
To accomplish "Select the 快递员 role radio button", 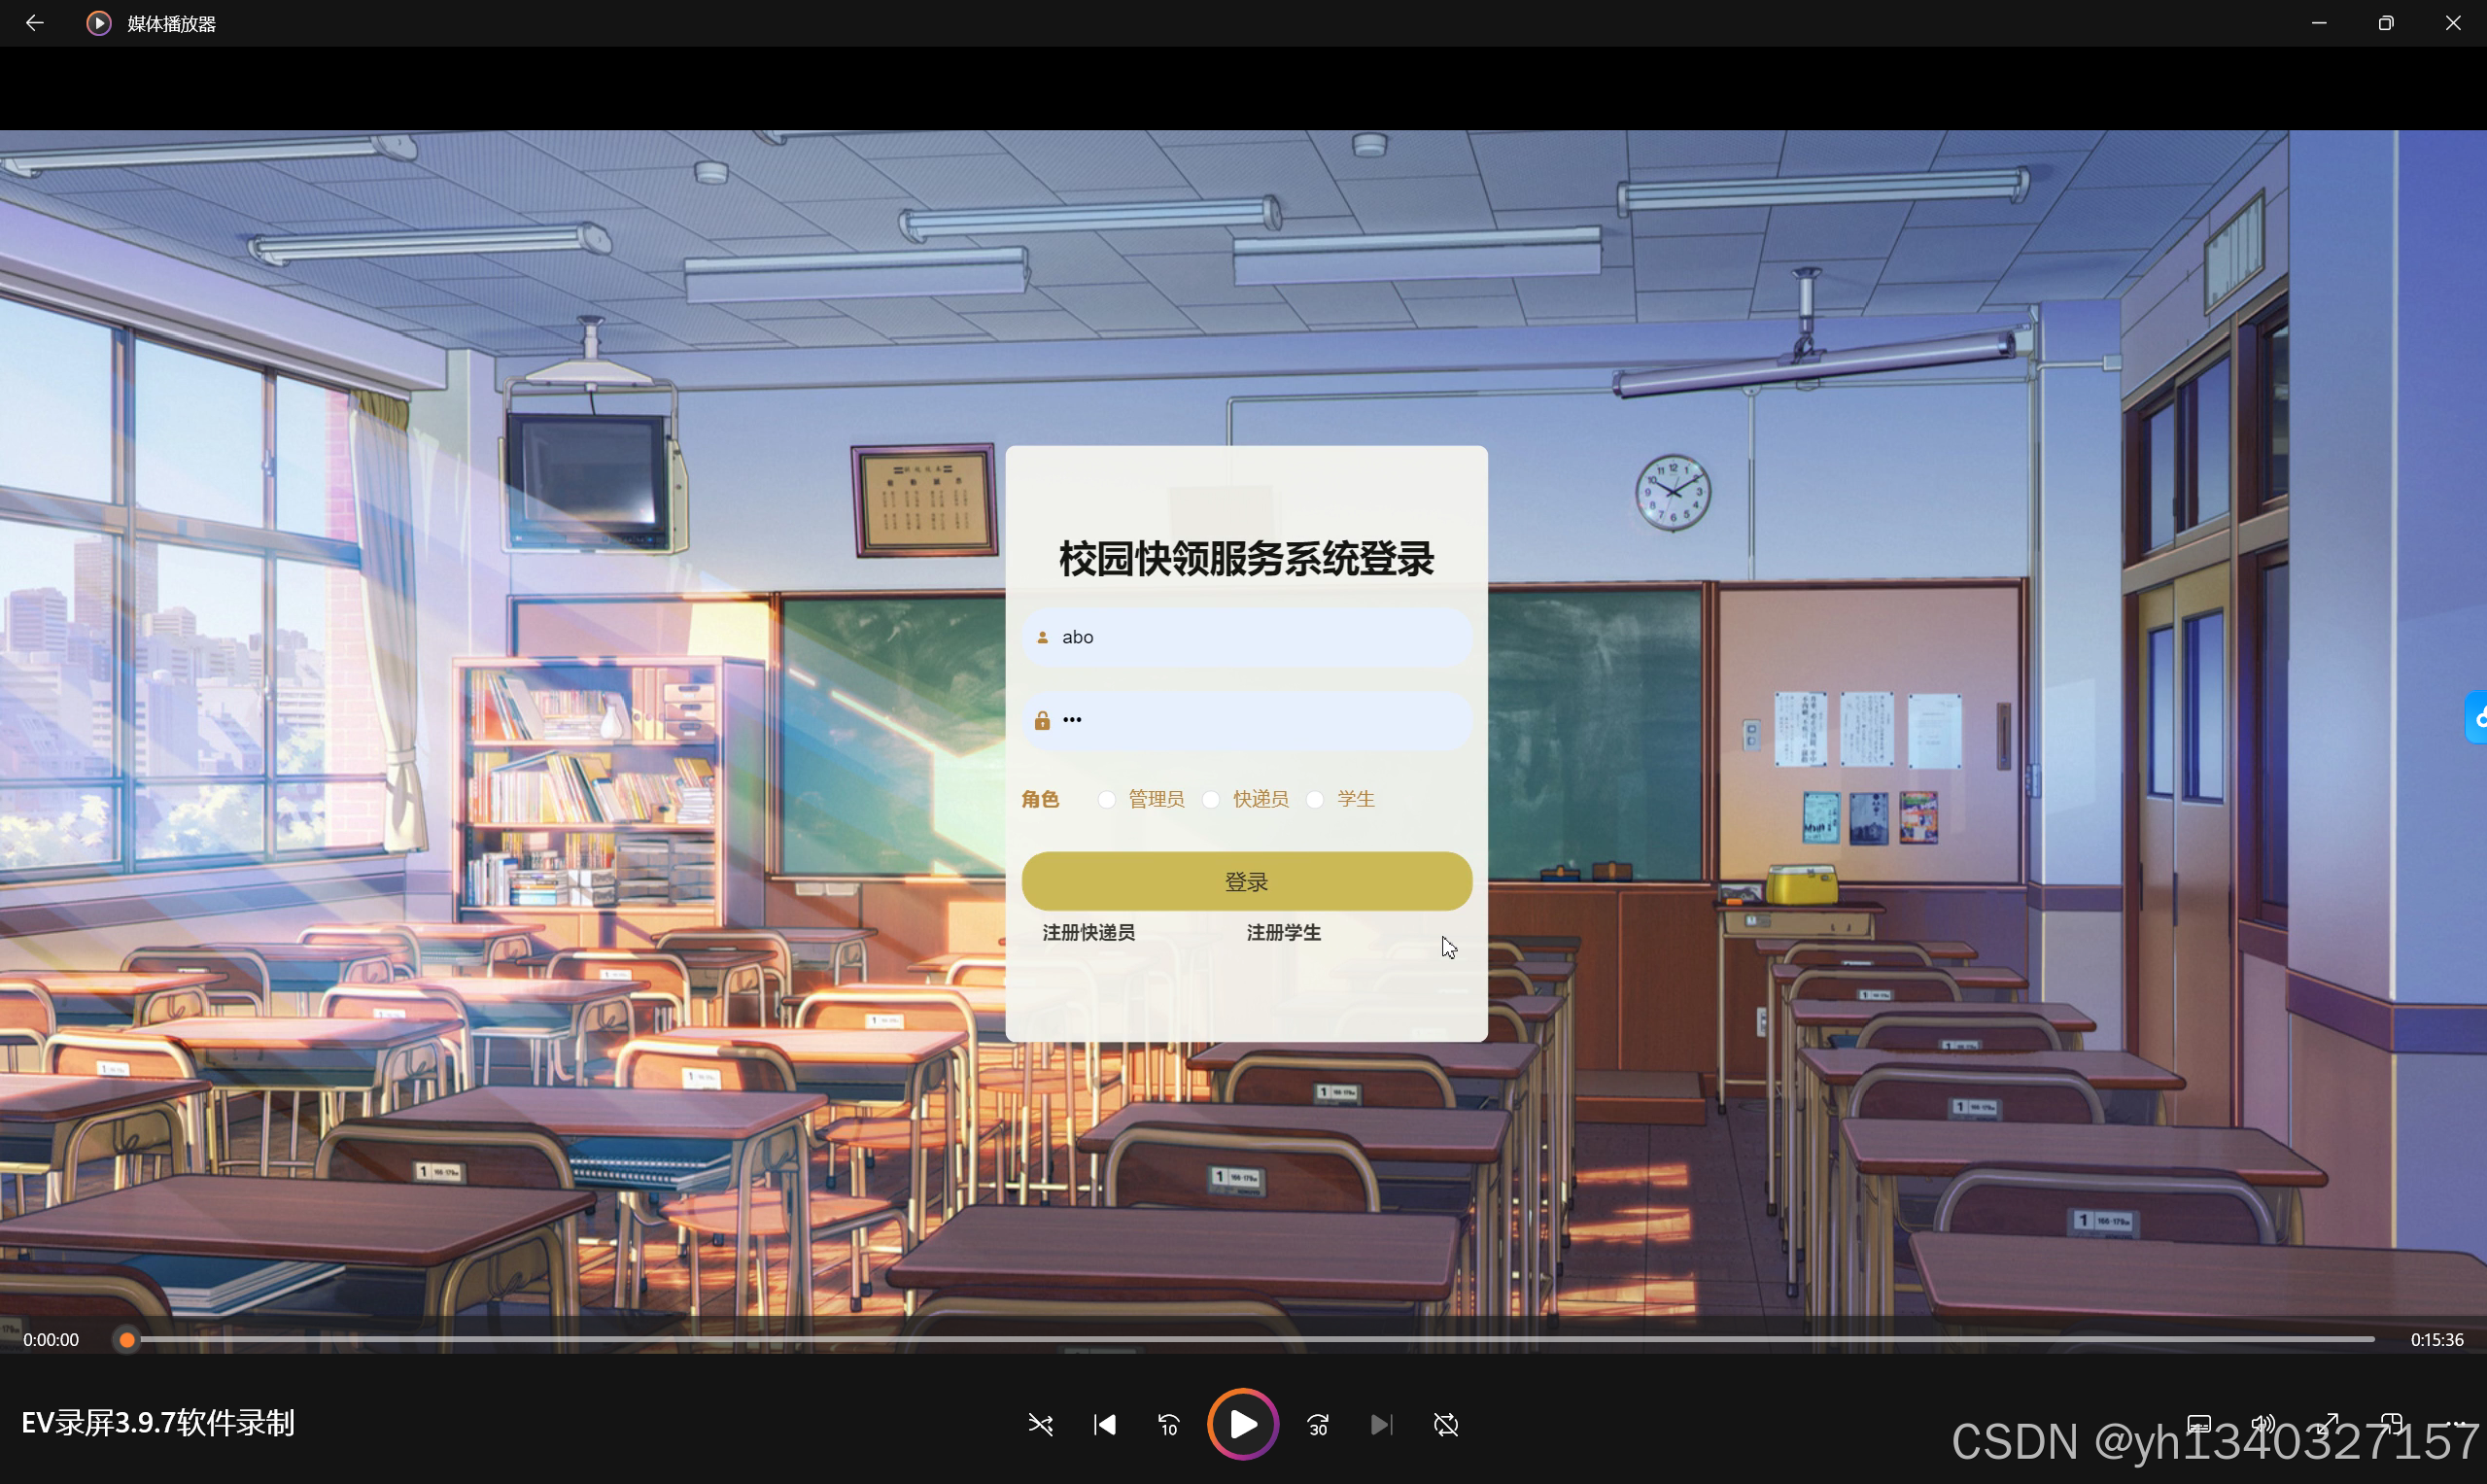I will (1211, 799).
